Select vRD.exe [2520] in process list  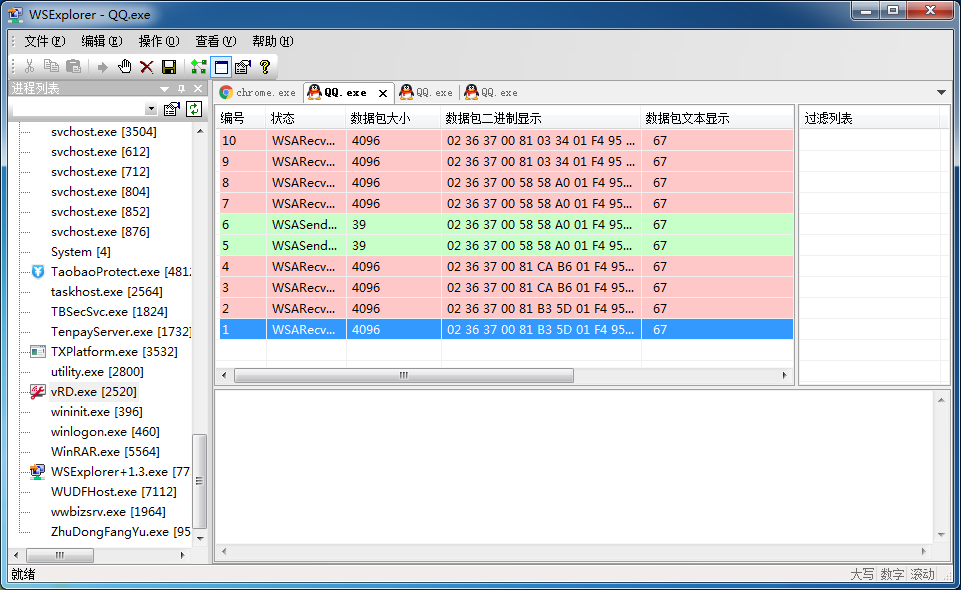94,391
